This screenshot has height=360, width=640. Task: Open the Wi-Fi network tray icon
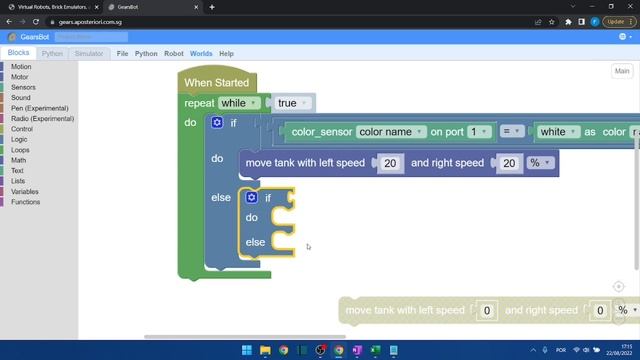click(x=576, y=350)
